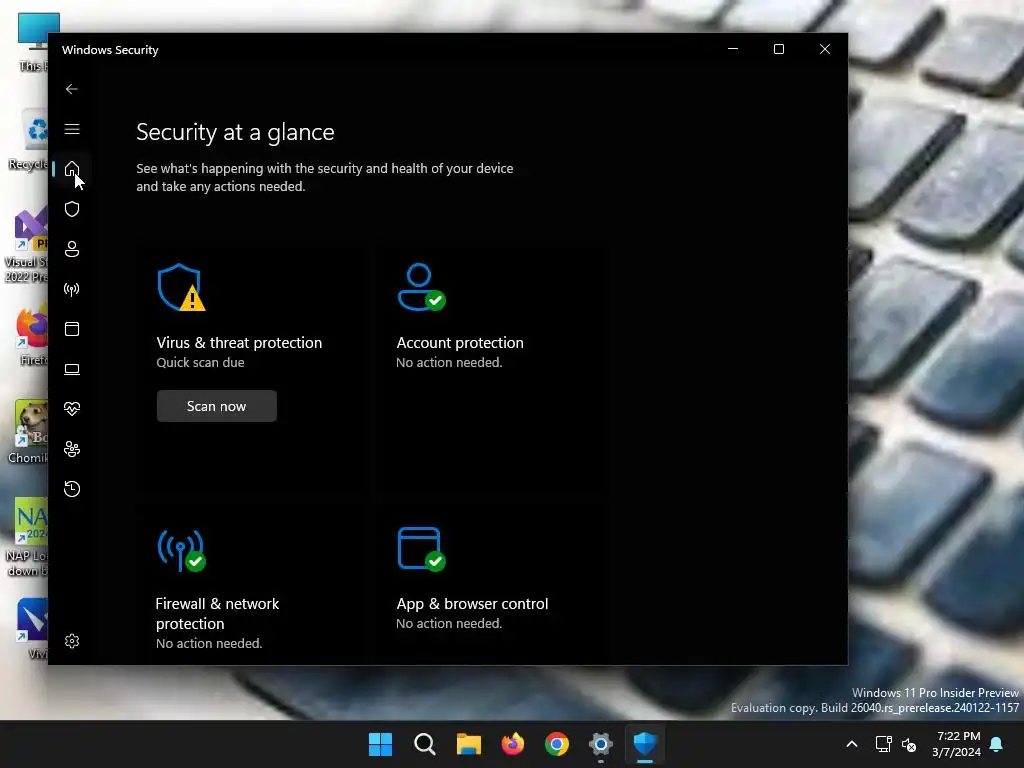The height and width of the screenshot is (768, 1024).
Task: Select the Home icon in sidebar
Action: [x=72, y=169]
